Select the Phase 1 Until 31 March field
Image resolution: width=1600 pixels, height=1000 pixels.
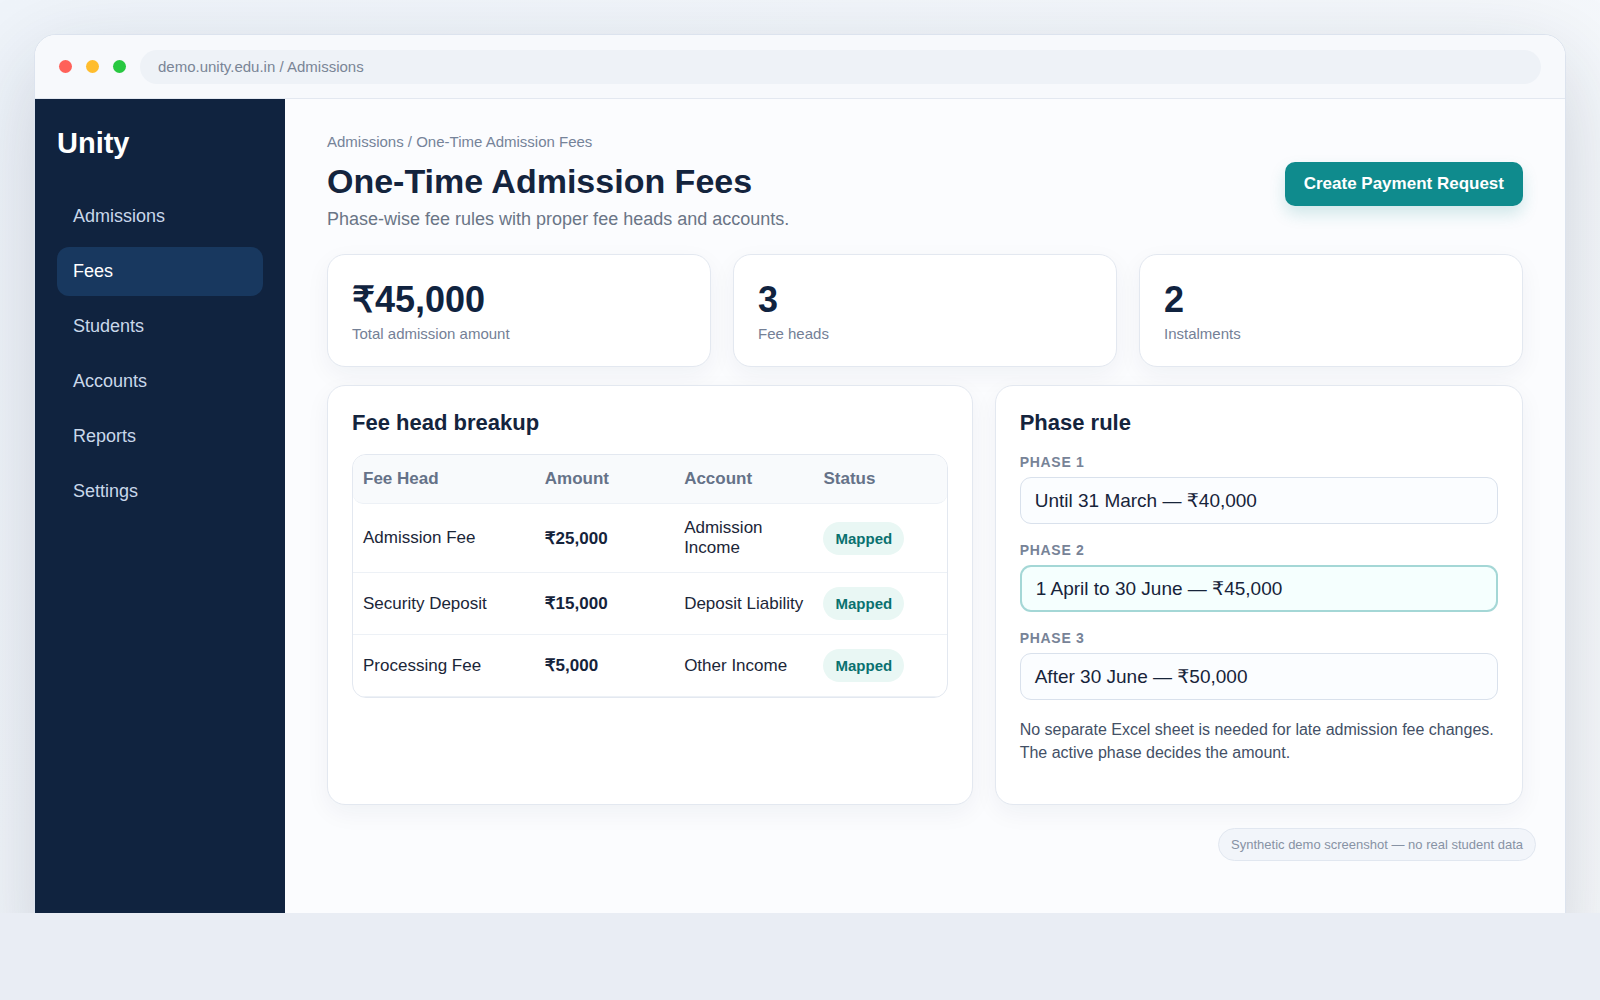pyautogui.click(x=1258, y=500)
